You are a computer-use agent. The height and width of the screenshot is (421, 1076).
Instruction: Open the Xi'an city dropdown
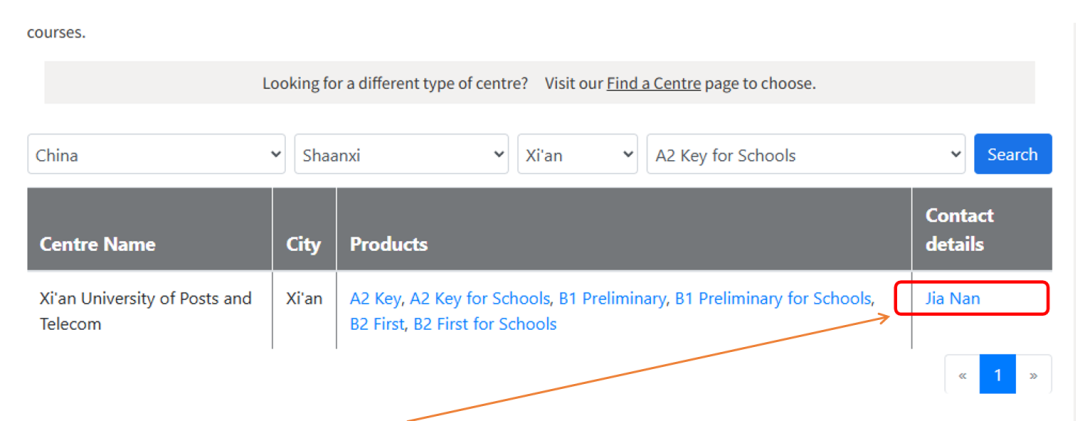pos(577,155)
